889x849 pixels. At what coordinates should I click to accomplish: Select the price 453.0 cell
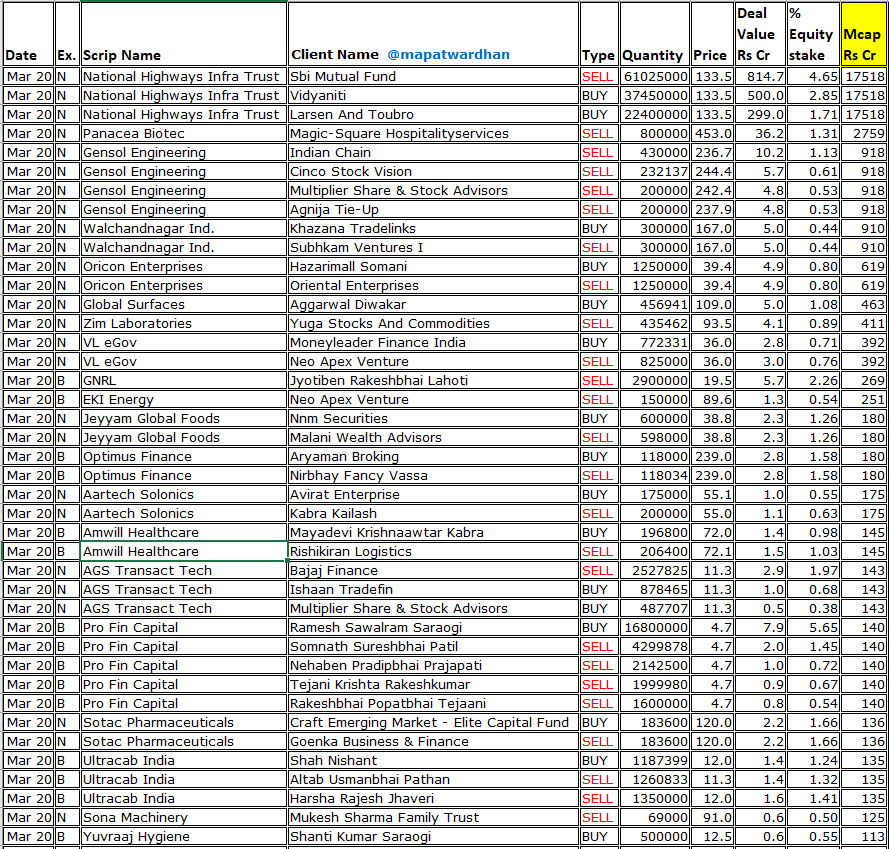[x=712, y=133]
